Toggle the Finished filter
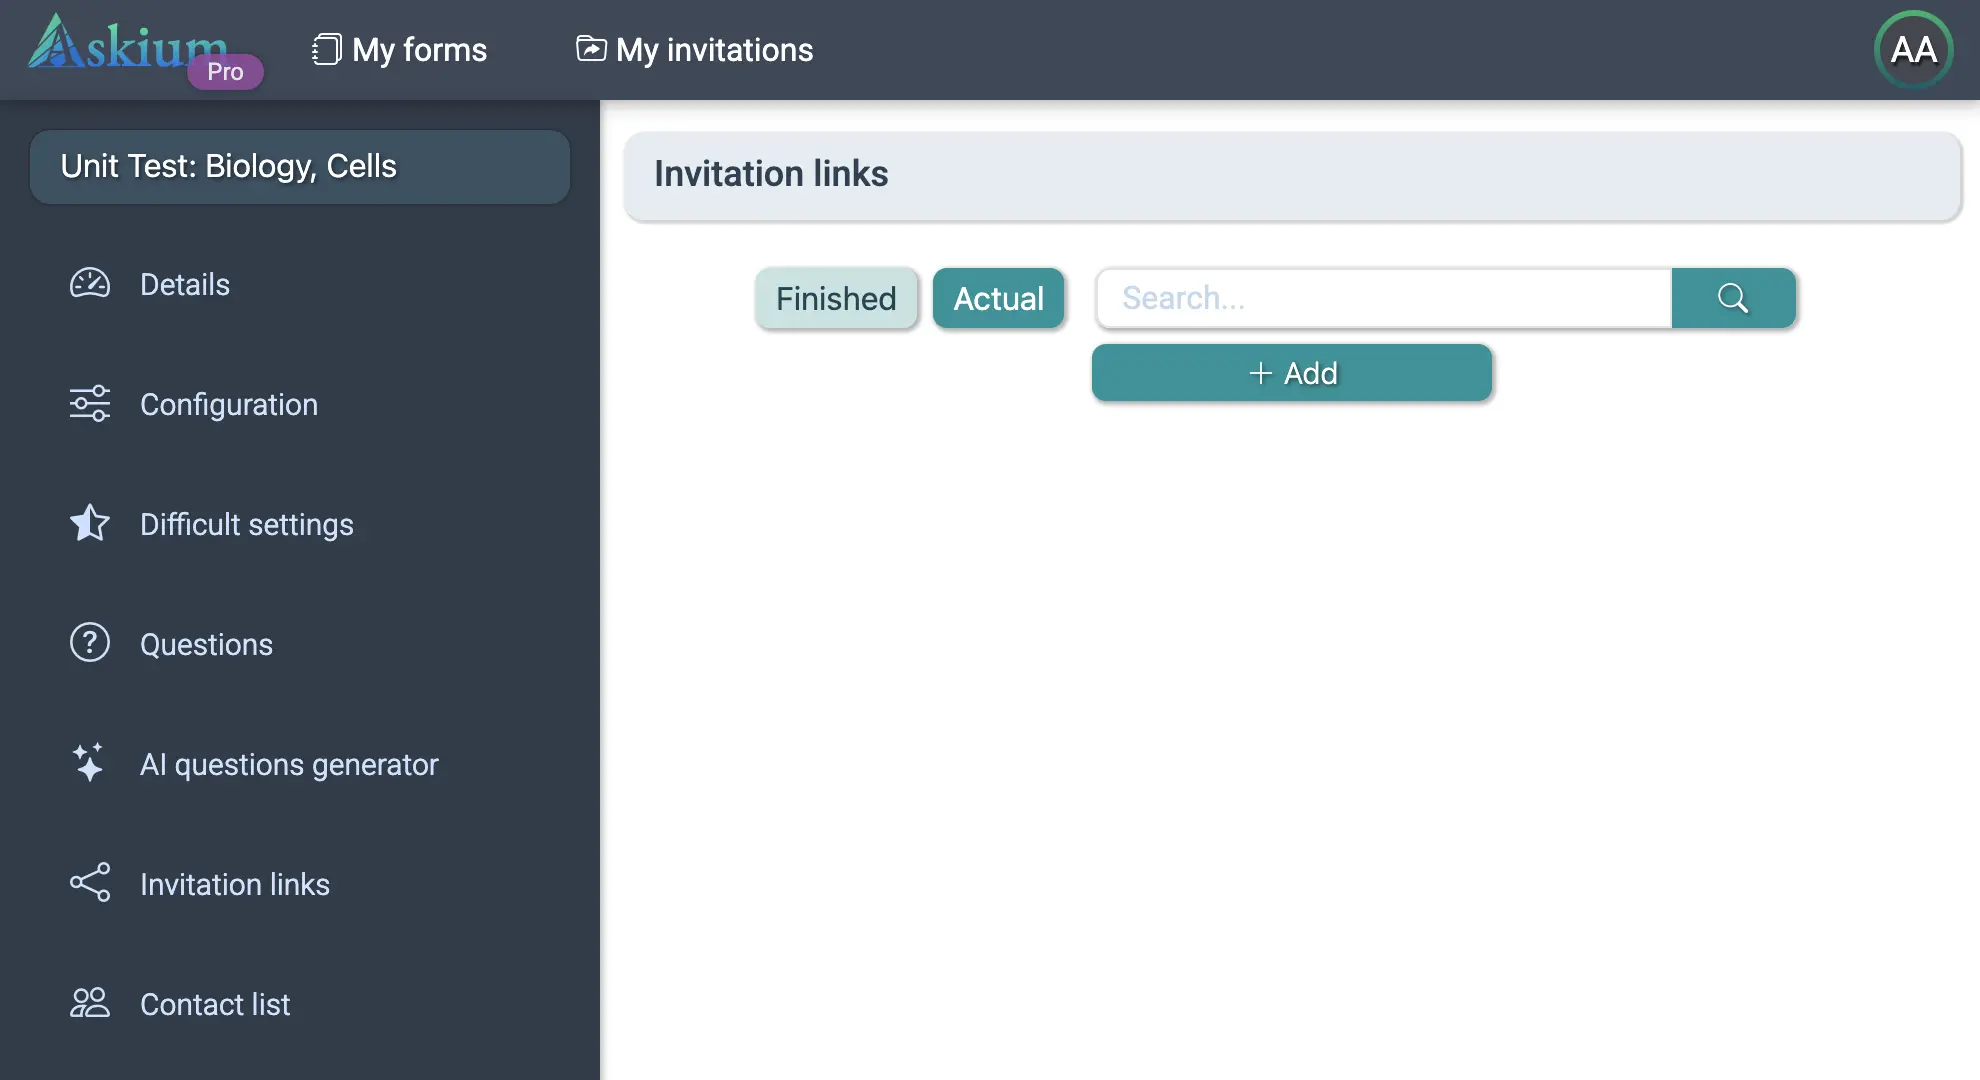Image resolution: width=1980 pixels, height=1080 pixels. pos(836,298)
